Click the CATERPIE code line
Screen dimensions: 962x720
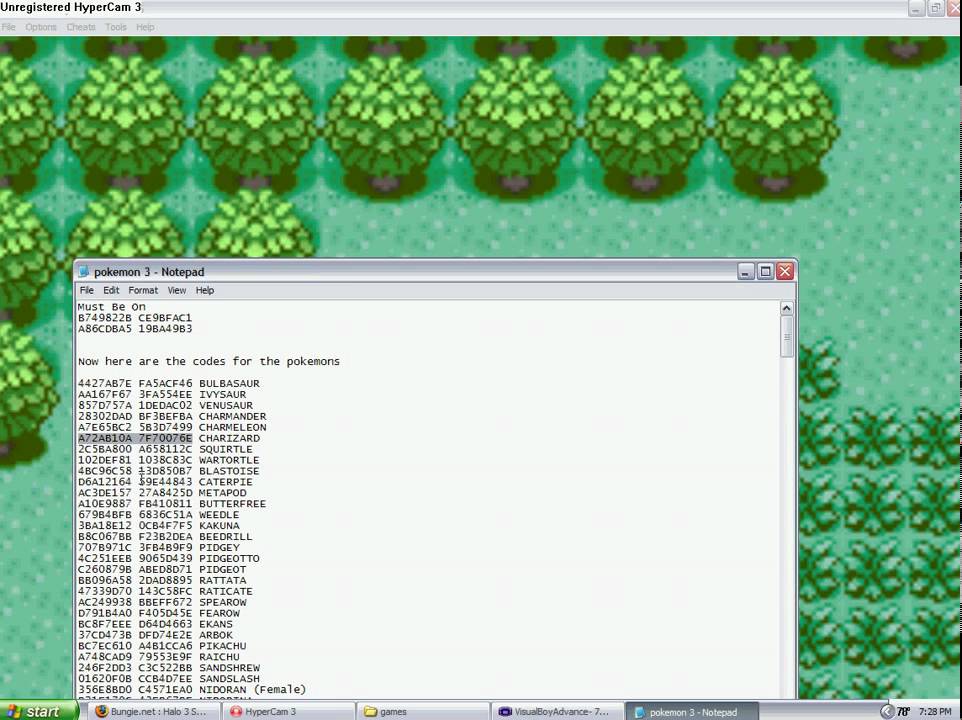tap(165, 482)
